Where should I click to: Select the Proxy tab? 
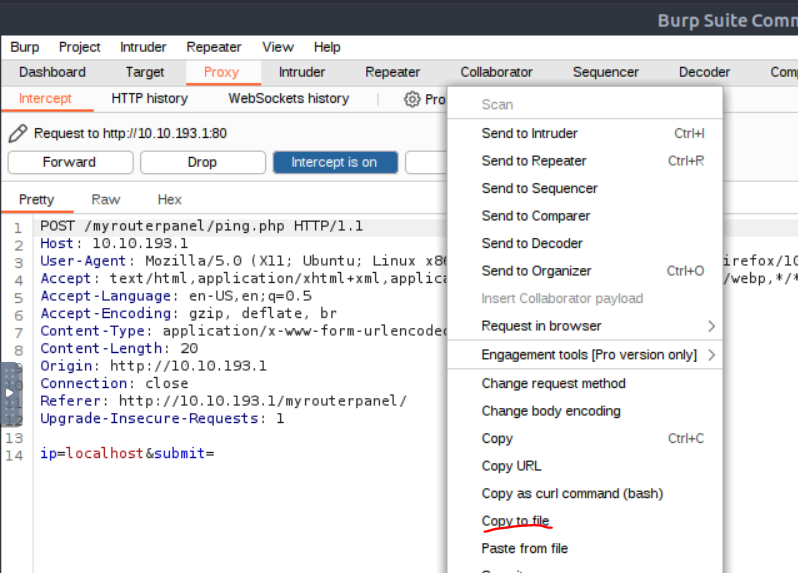[221, 72]
